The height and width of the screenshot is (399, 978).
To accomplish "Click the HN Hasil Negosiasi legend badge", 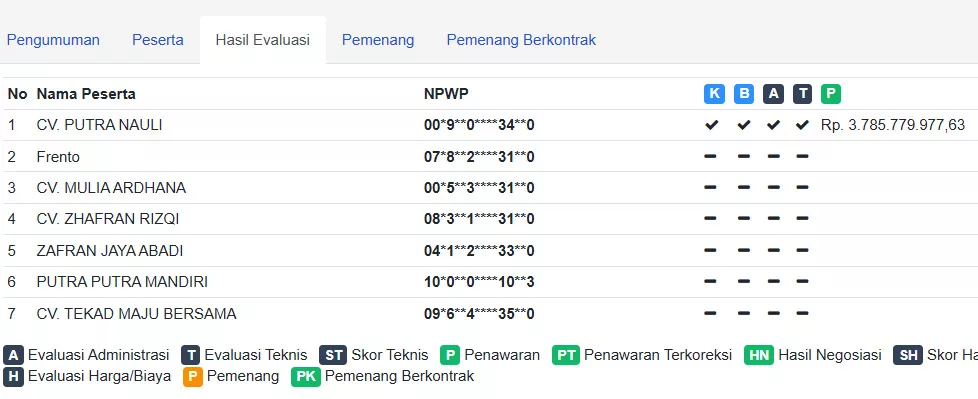I will (759, 355).
